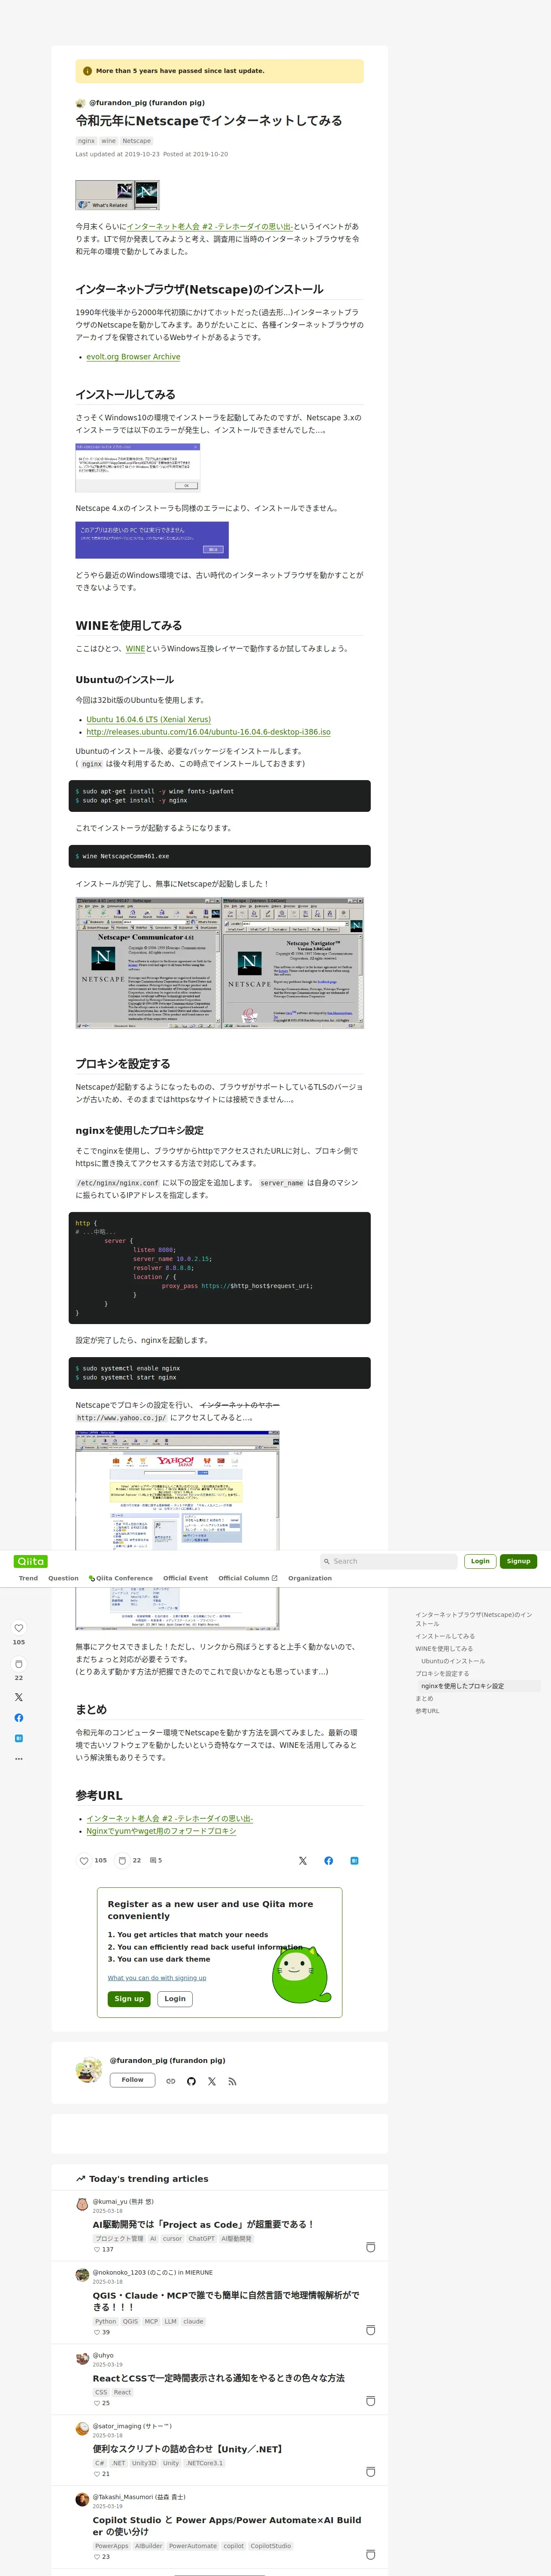551x2576 pixels.
Task: Share on Facebook from the left sidebar
Action: click(x=19, y=1718)
